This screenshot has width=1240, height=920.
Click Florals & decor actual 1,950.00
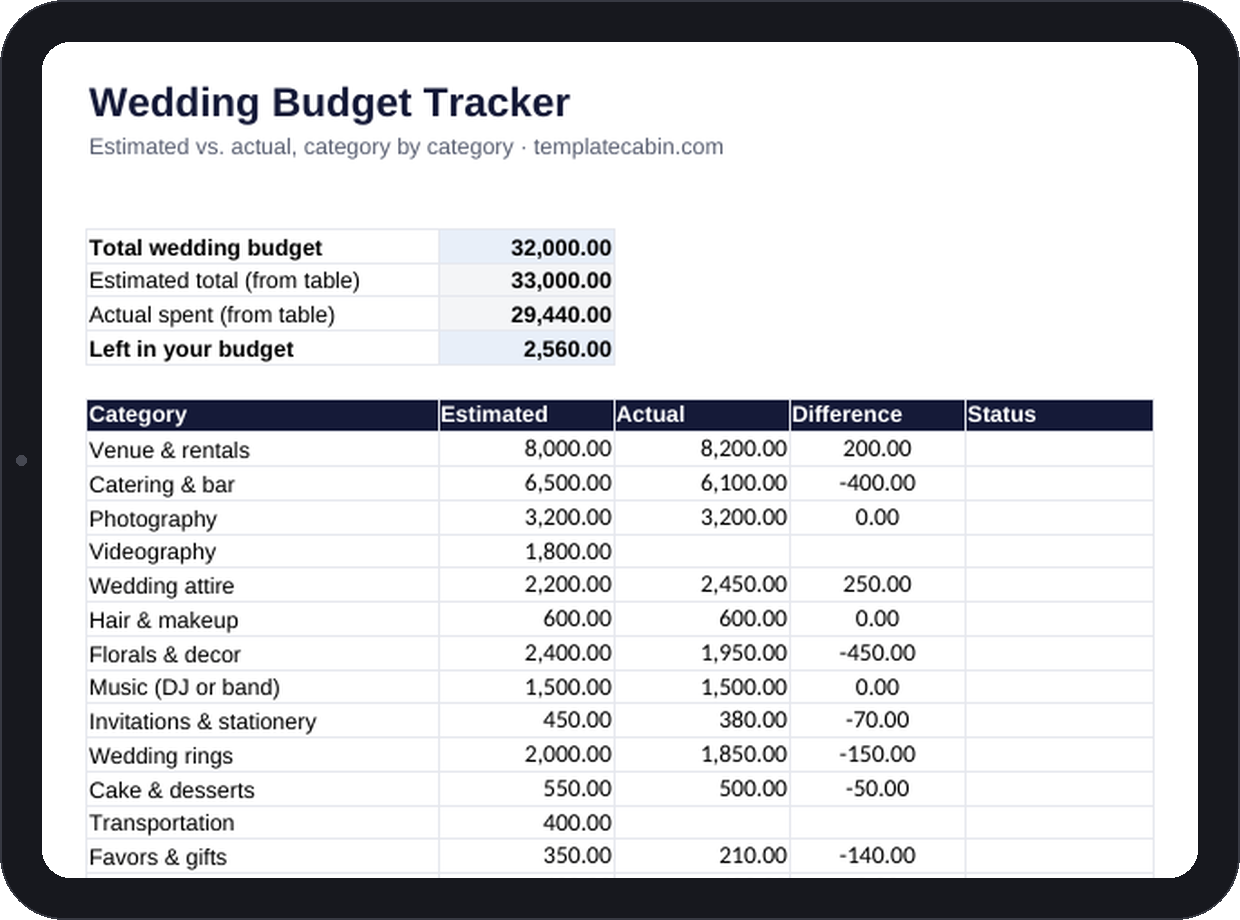702,654
